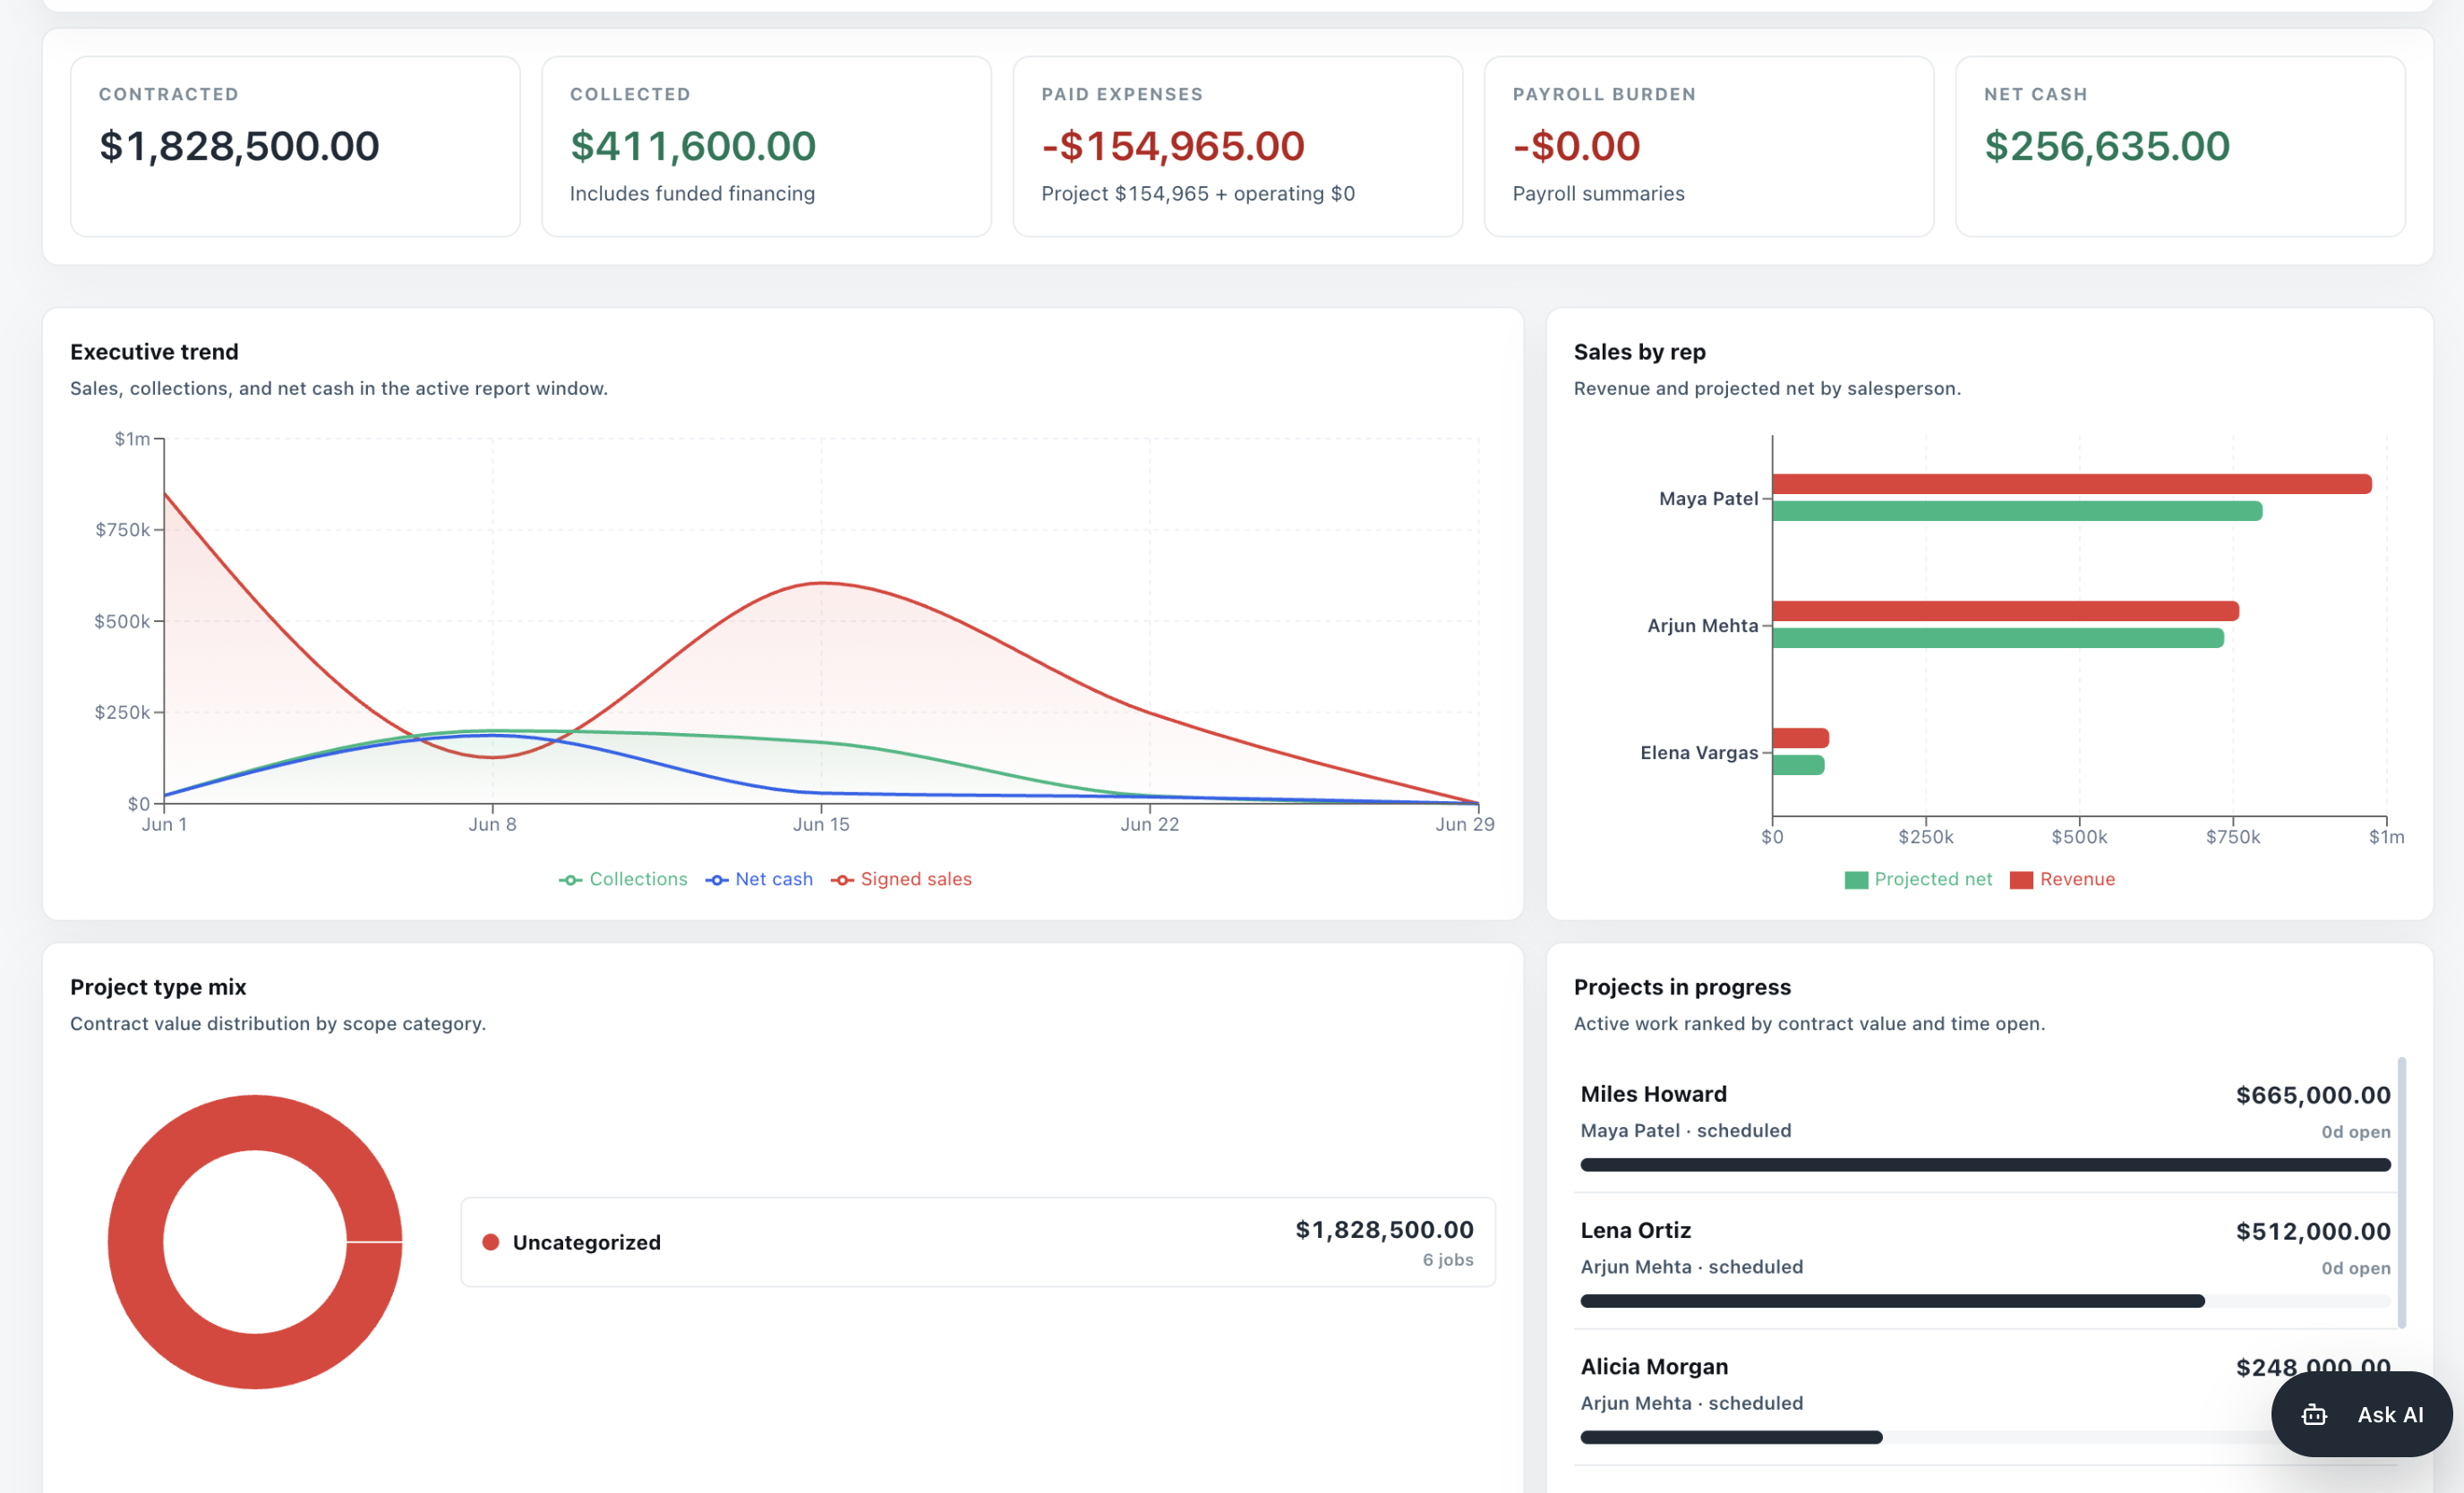Click the Net Cash $256,635.00 value

pos(2107,146)
